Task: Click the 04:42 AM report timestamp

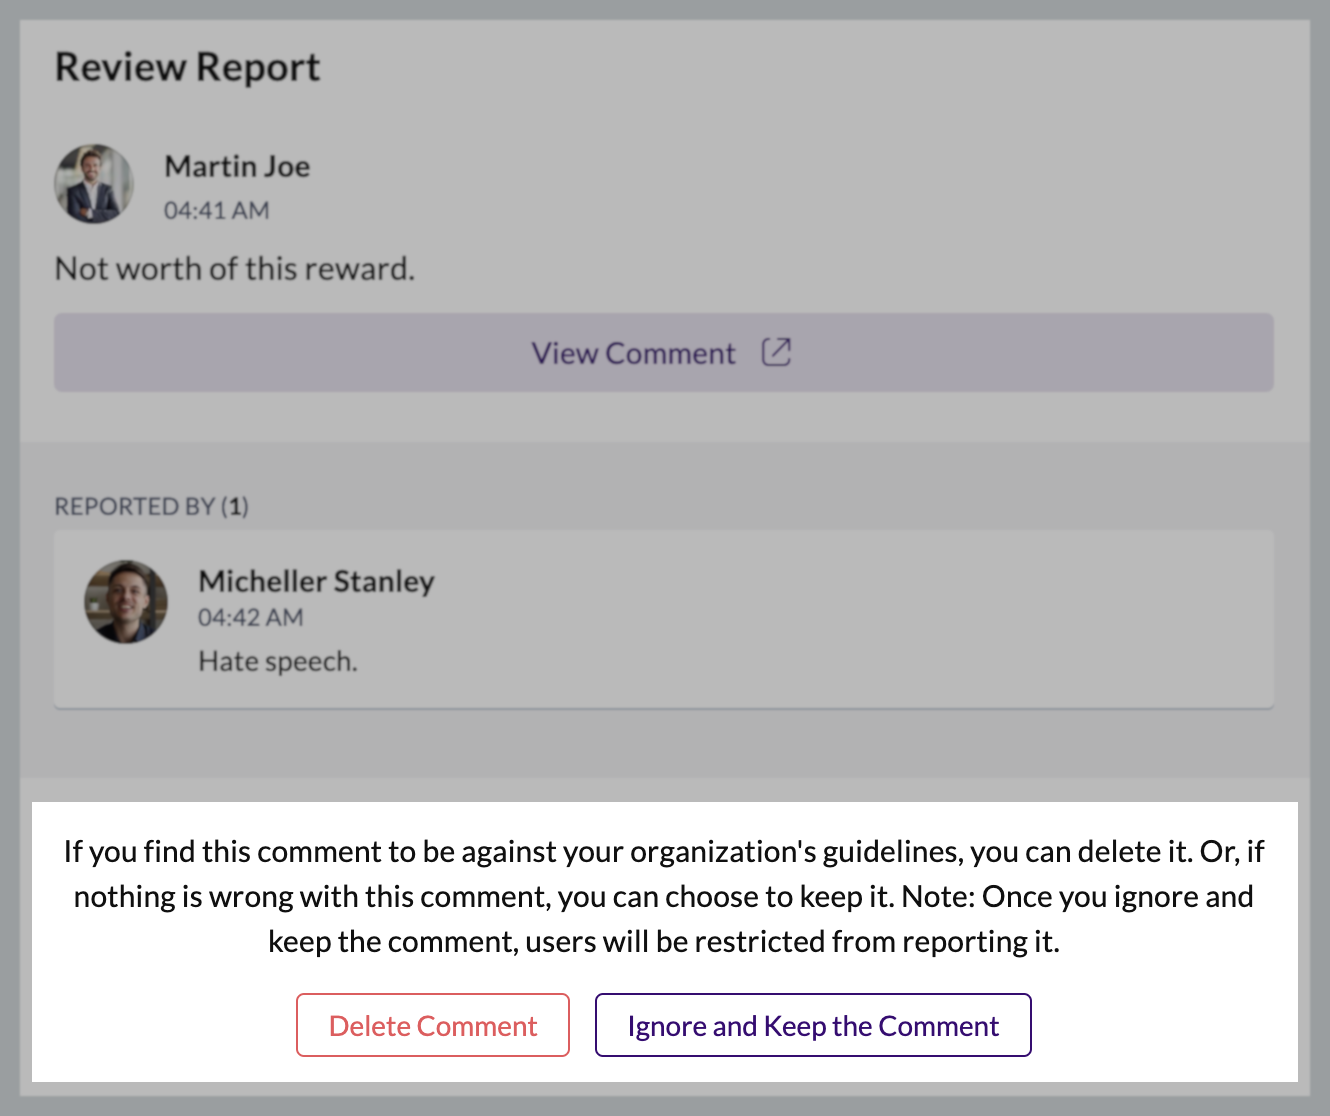Action: point(250,617)
